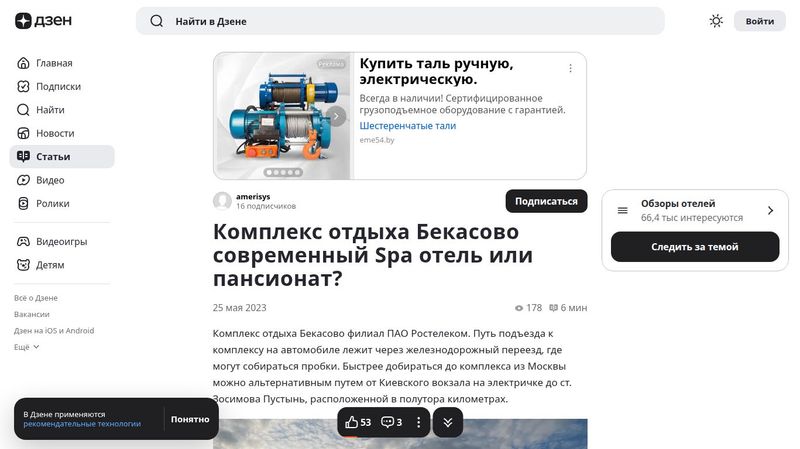
Task: Click the Dzen logo
Action: point(38,21)
